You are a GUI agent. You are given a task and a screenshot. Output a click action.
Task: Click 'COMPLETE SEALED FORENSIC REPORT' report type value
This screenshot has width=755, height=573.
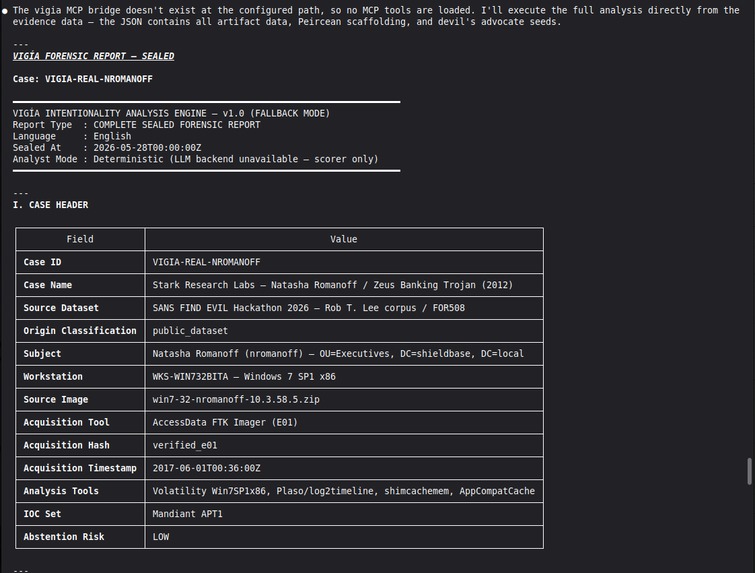177,125
